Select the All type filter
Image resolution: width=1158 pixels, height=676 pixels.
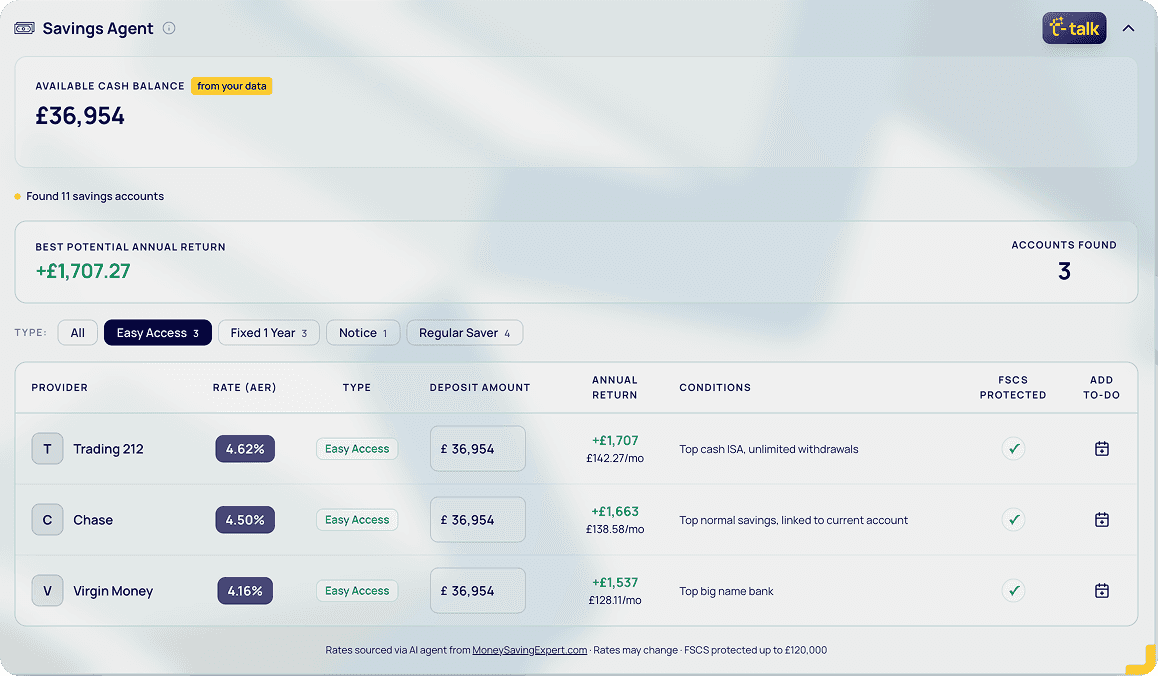pyautogui.click(x=78, y=332)
